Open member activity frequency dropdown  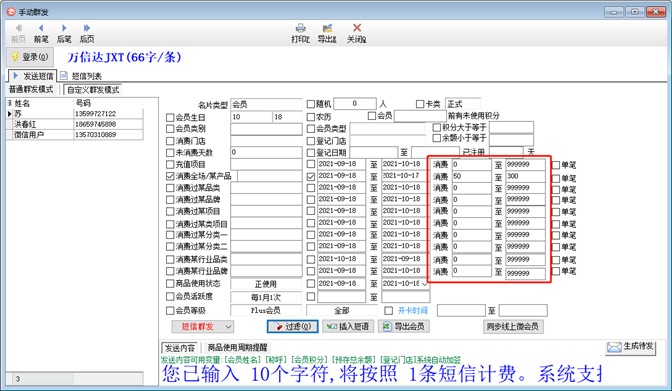[x=266, y=297]
